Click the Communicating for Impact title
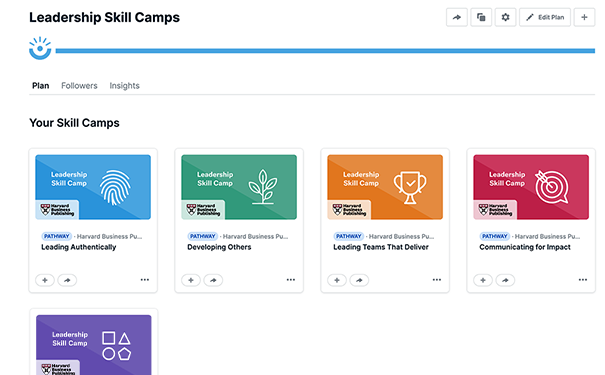This screenshot has width=605, height=375. [525, 247]
